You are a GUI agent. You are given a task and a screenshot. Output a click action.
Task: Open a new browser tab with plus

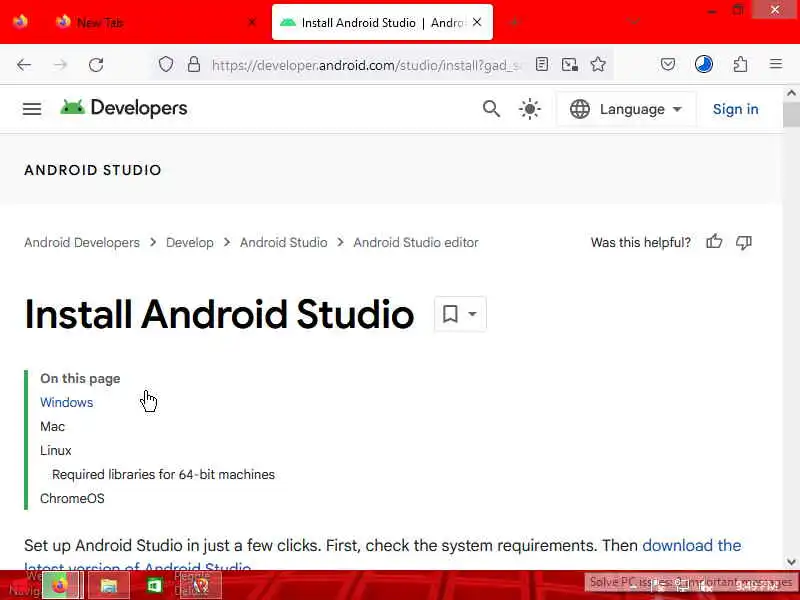pos(515,22)
